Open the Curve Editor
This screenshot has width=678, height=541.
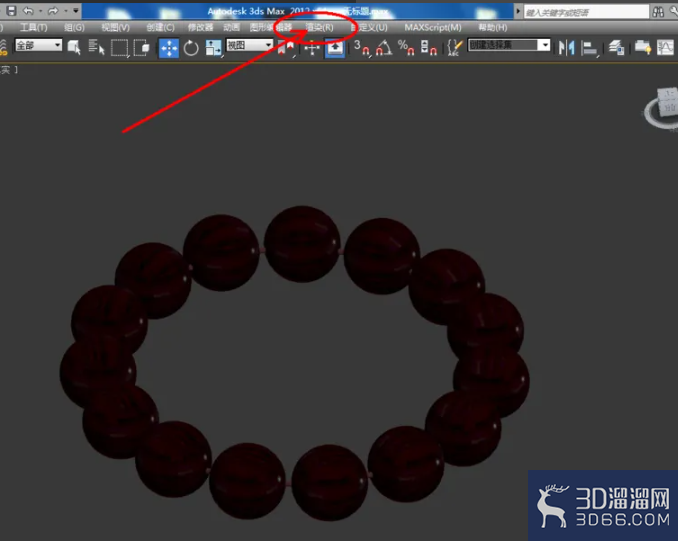(665, 48)
